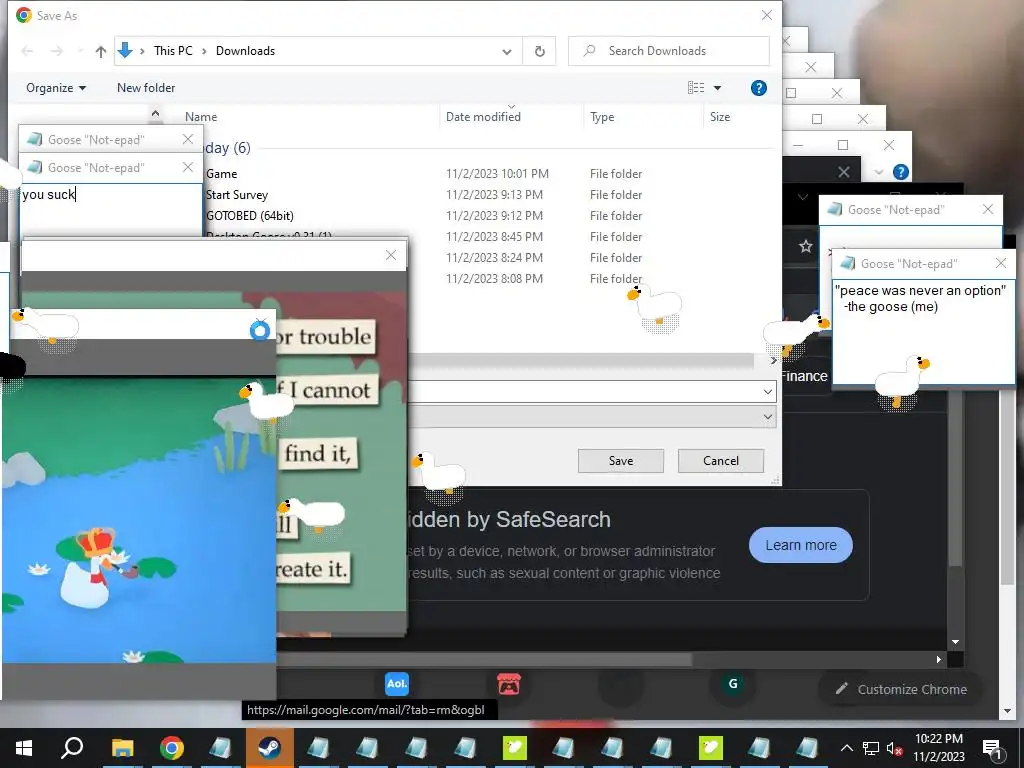The width and height of the screenshot is (1024, 768).
Task: Open the notification center icon
Action: (992, 748)
